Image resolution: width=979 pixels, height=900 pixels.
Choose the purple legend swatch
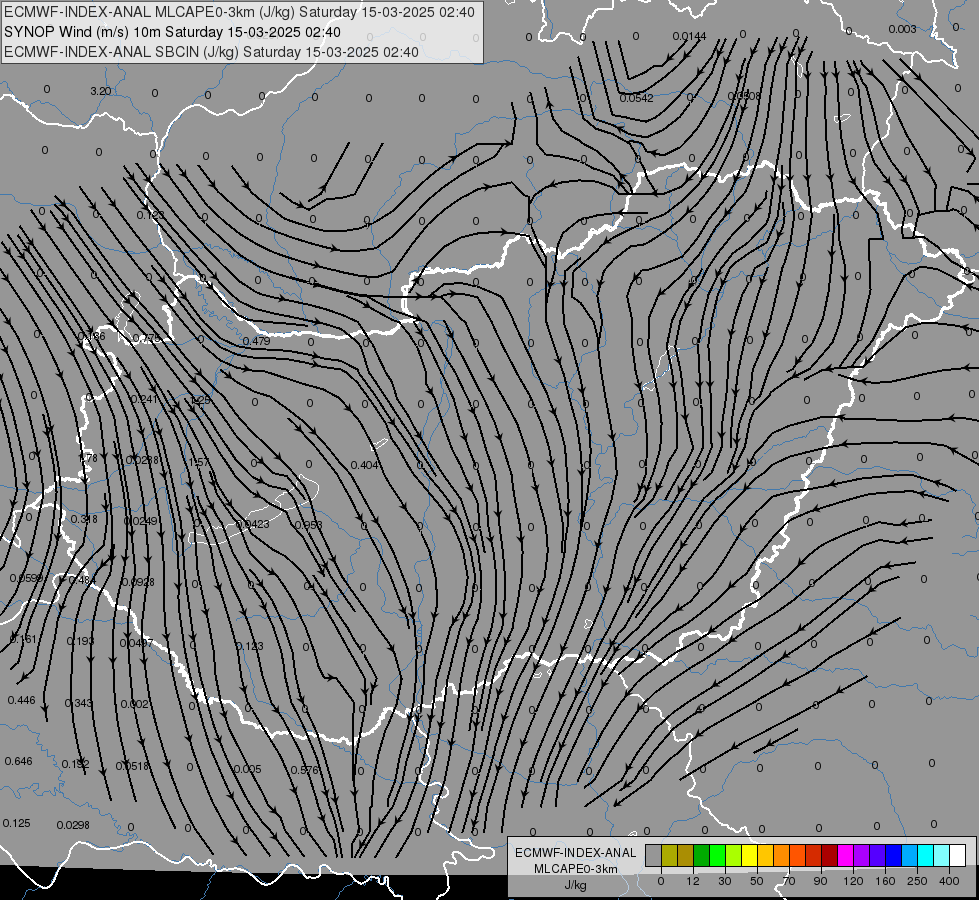pyautogui.click(x=862, y=855)
